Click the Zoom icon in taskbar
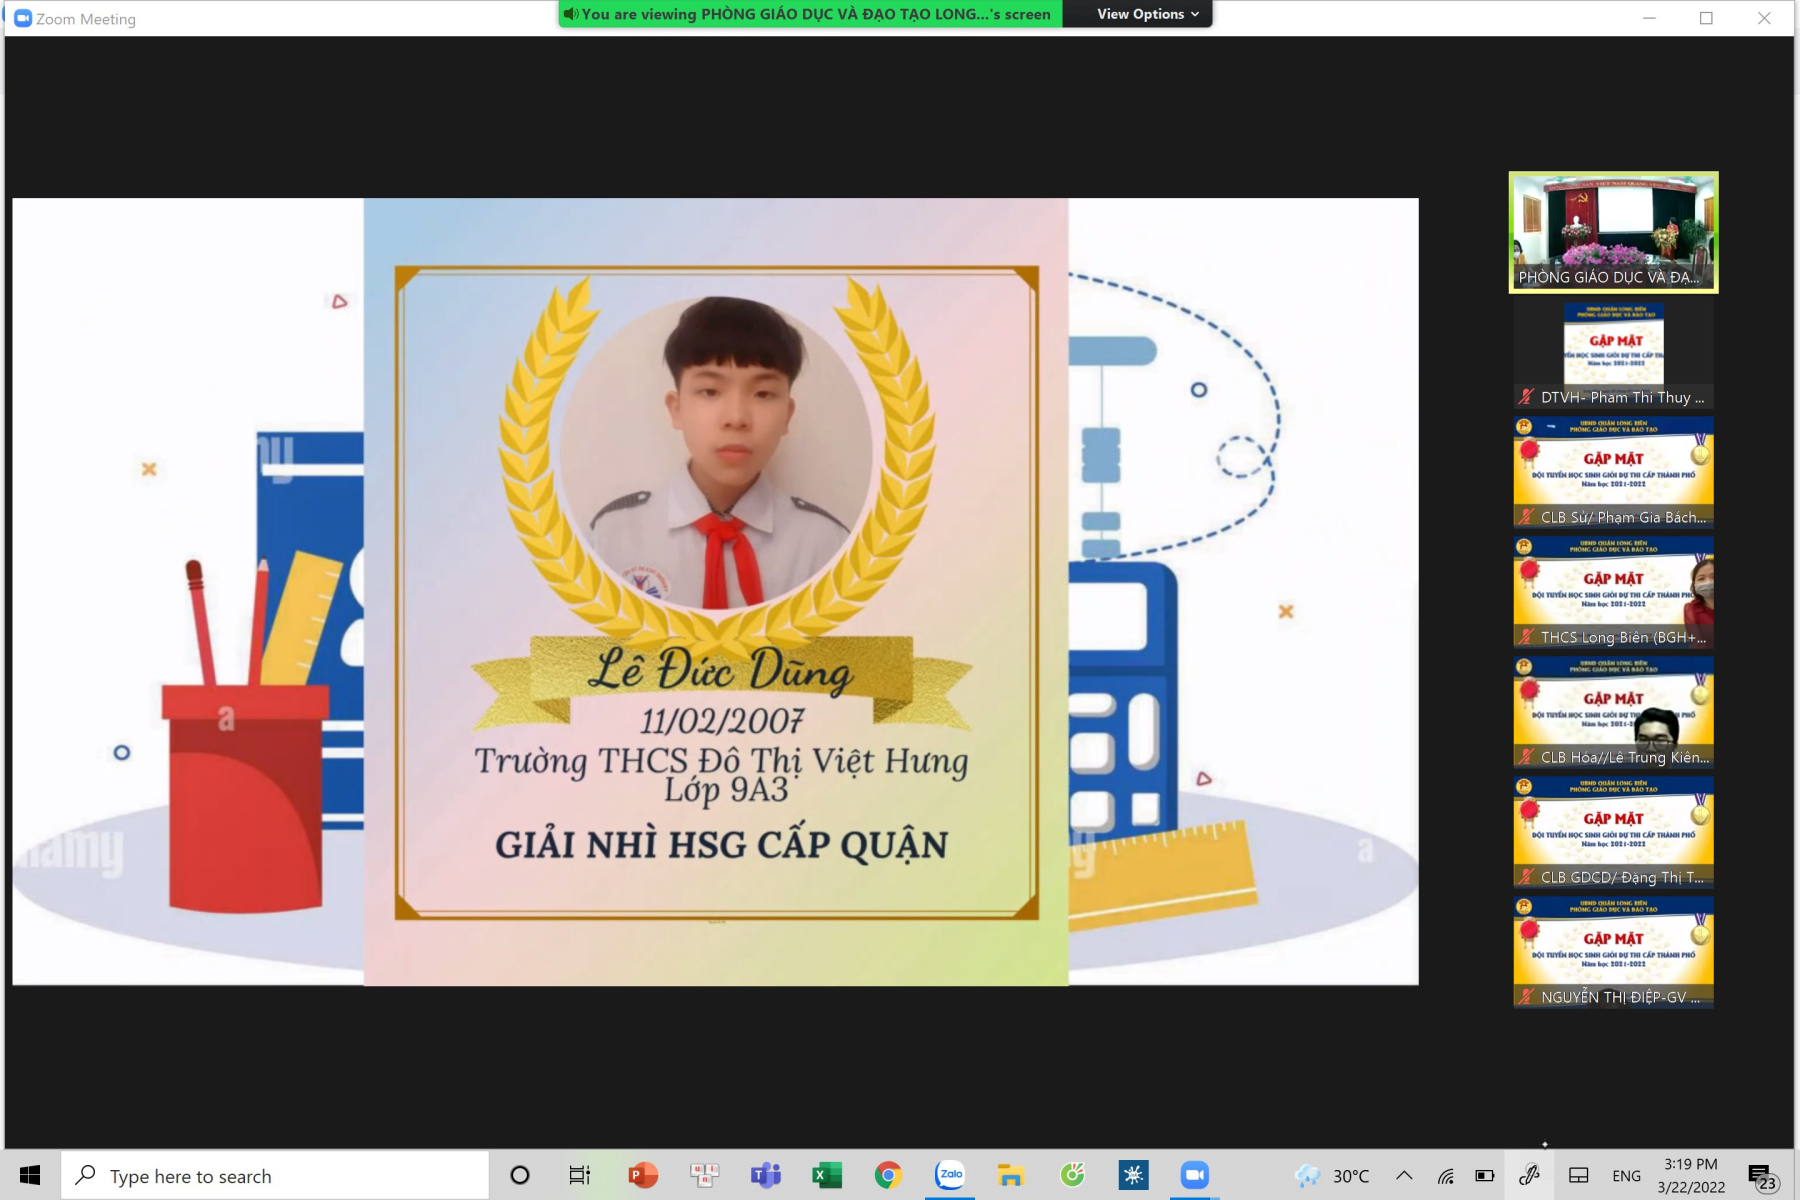1800x1200 pixels. (x=1194, y=1175)
